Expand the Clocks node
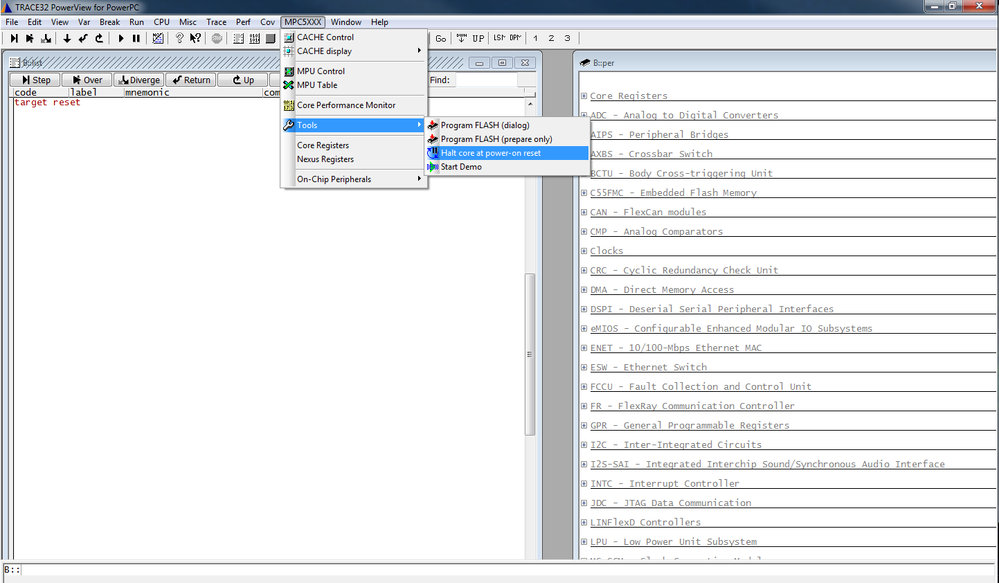999x583 pixels. point(584,250)
